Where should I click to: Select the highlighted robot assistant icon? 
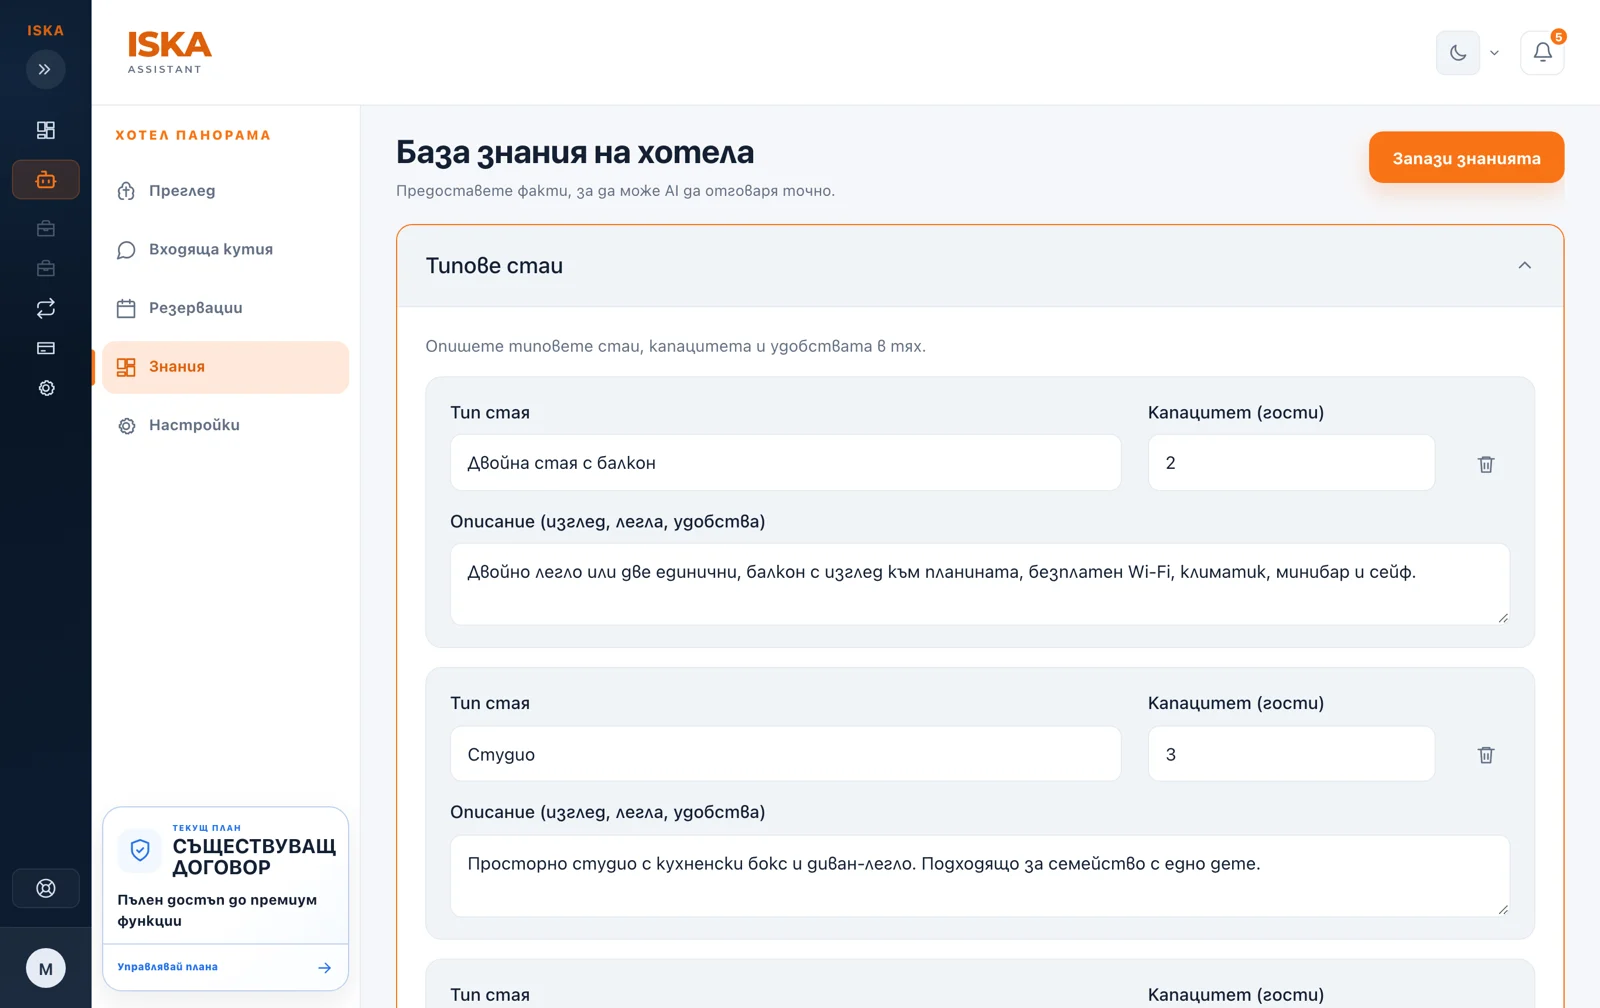click(45, 180)
